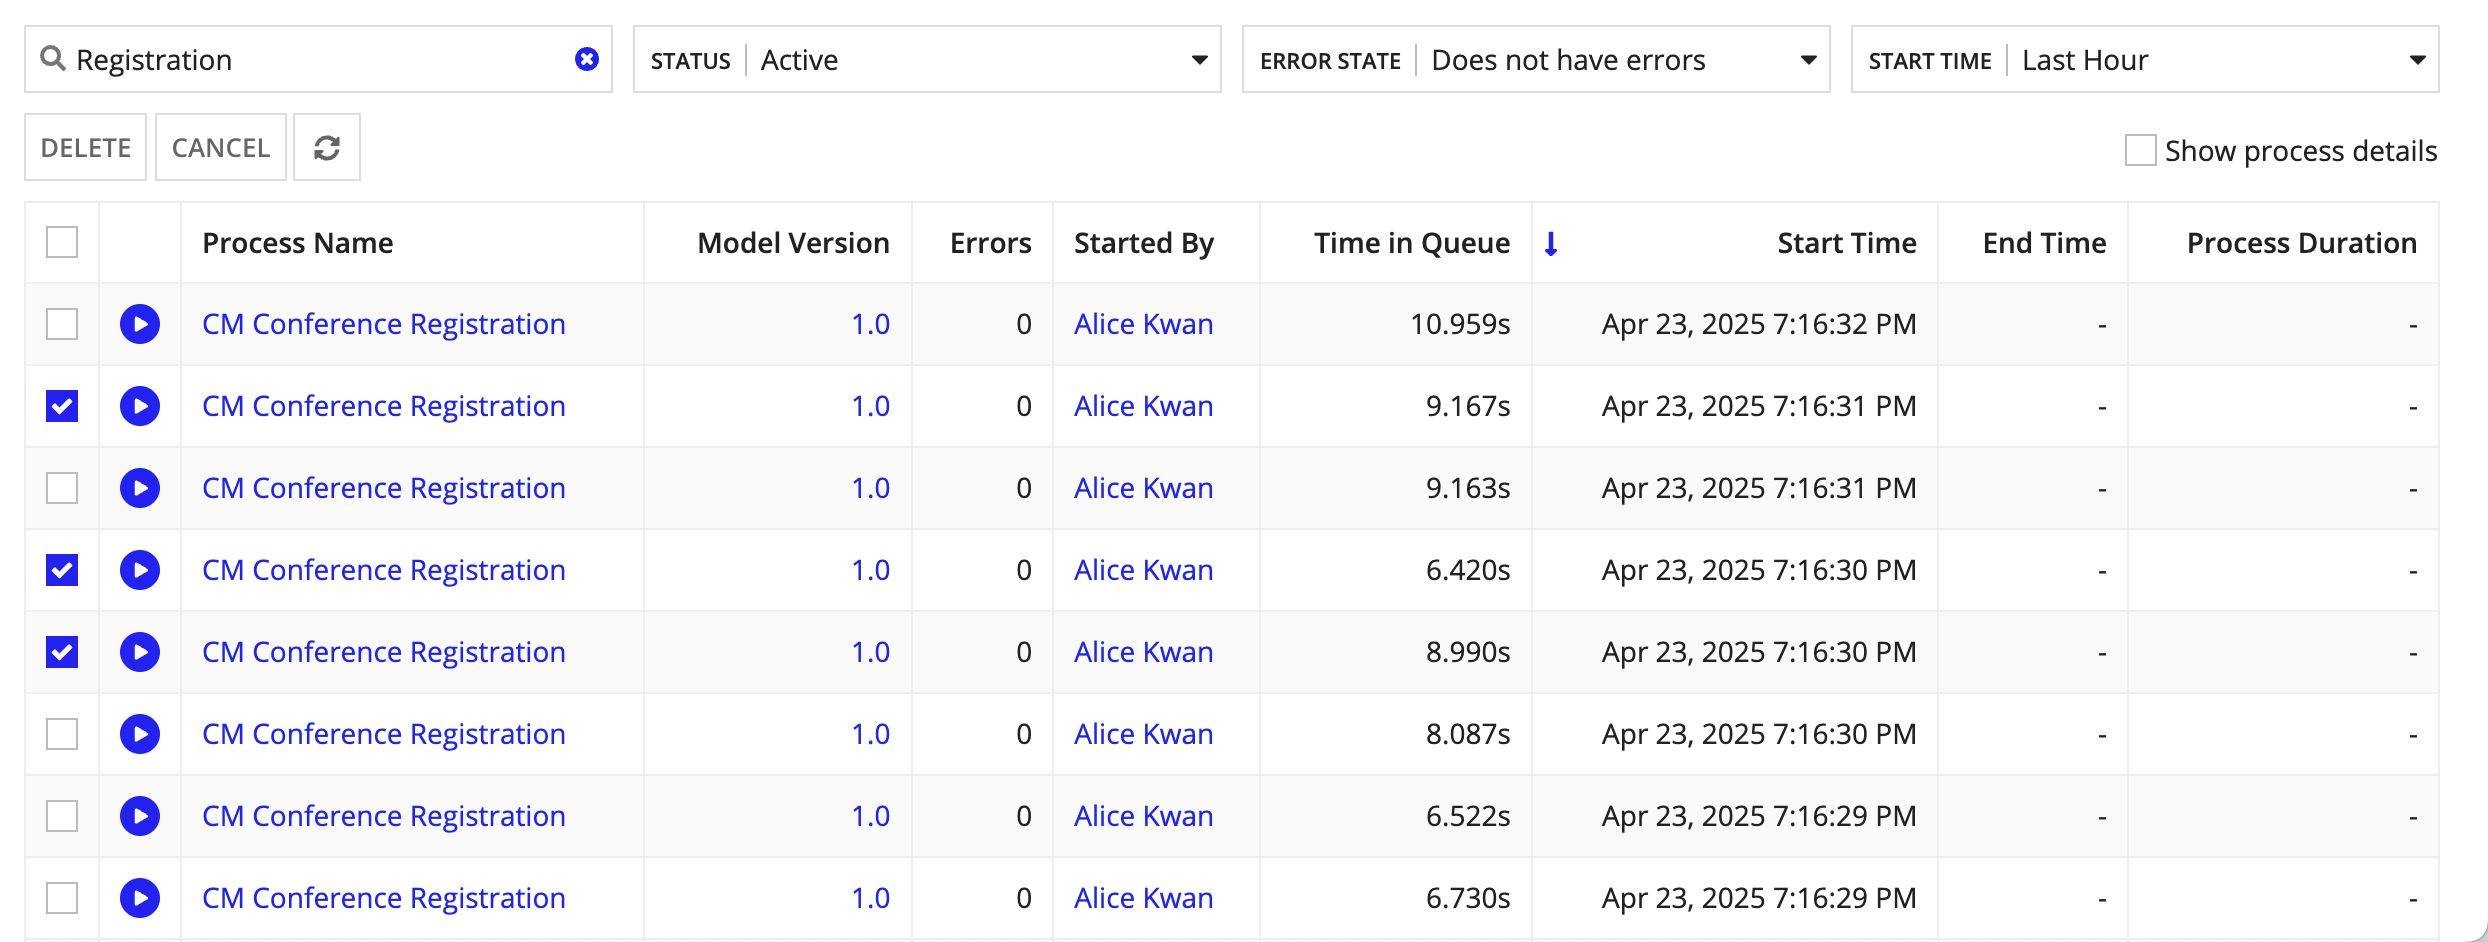Expand the Start Time Last Hour dropdown

coord(2145,60)
